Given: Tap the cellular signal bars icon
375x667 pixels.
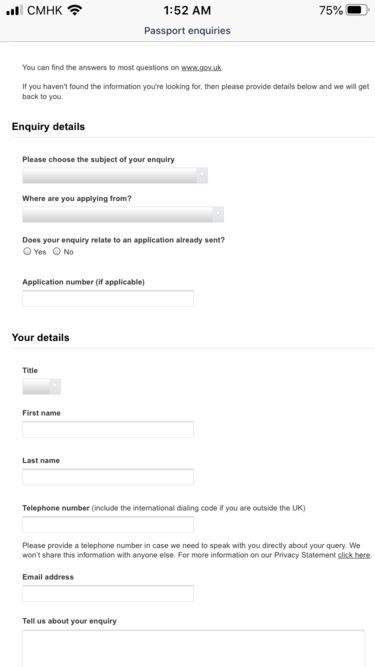Looking at the screenshot, I should [x=14, y=10].
